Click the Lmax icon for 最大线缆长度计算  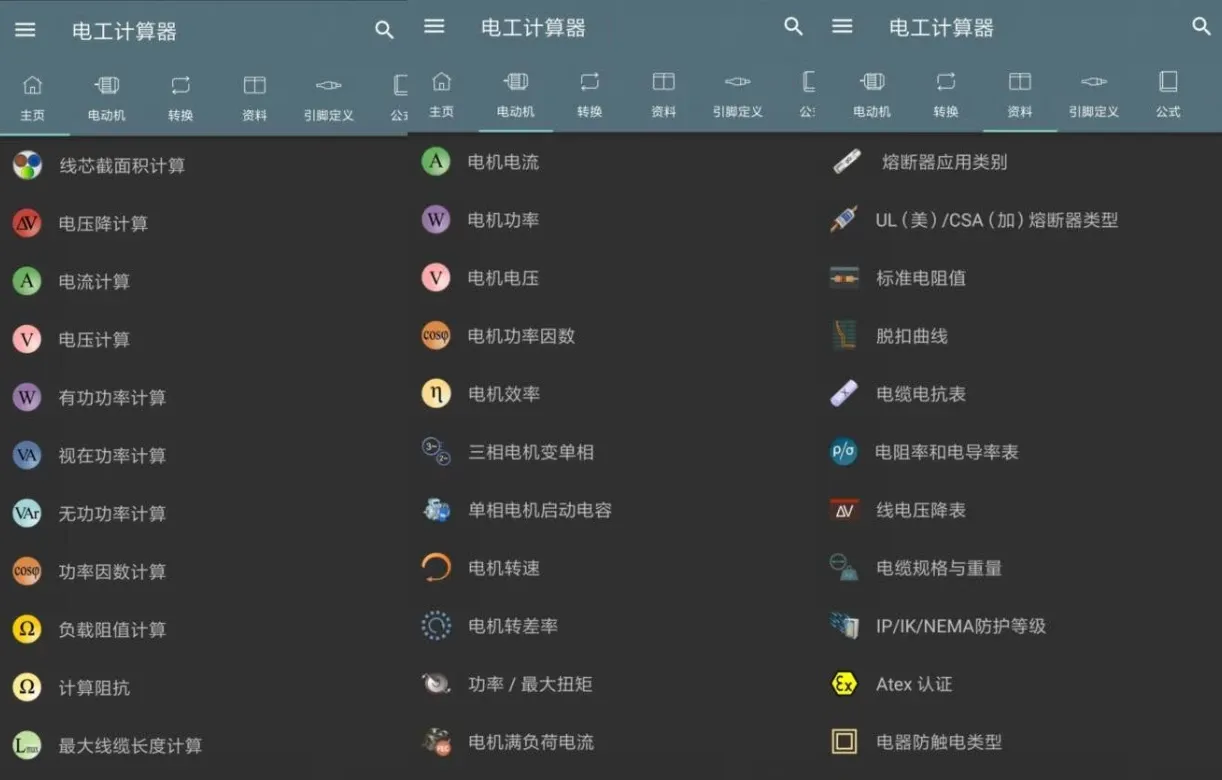coord(27,745)
